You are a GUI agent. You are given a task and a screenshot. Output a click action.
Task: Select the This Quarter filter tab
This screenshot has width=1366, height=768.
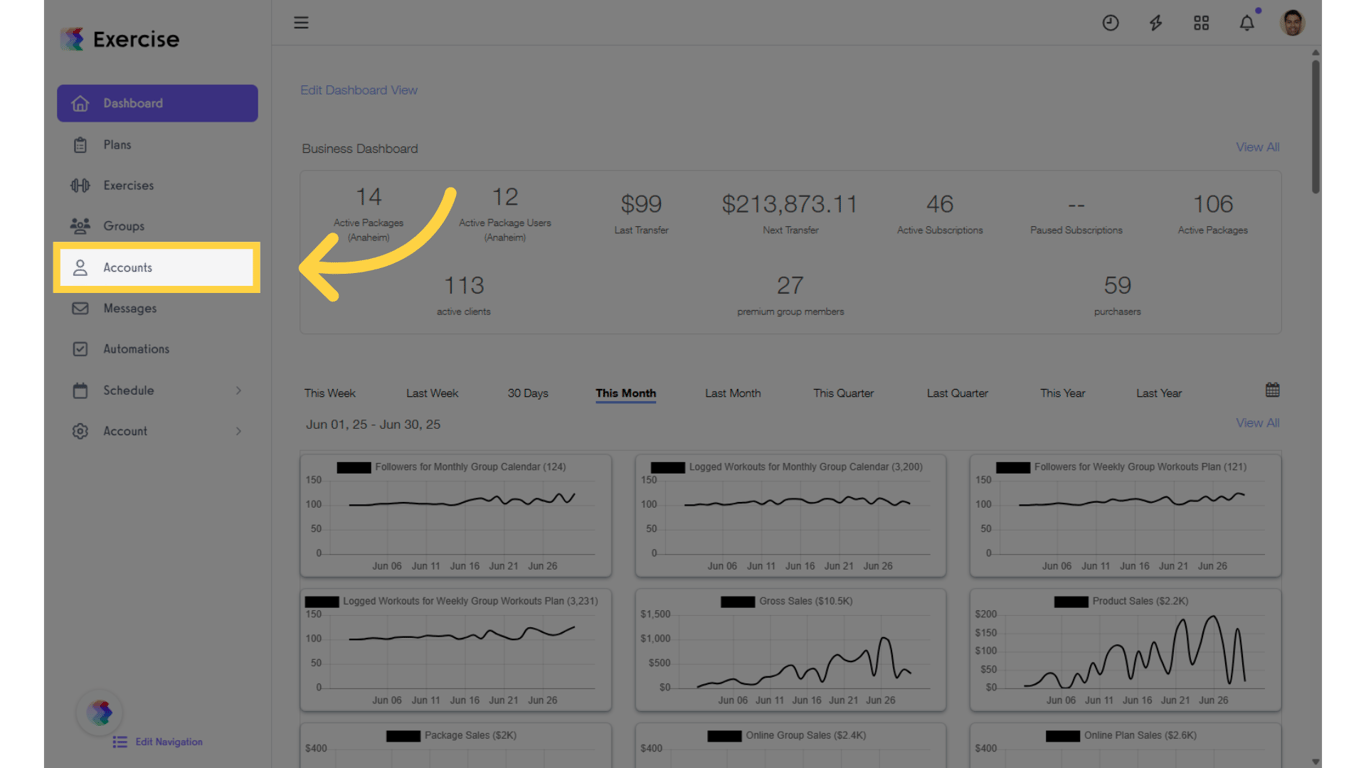tap(842, 393)
